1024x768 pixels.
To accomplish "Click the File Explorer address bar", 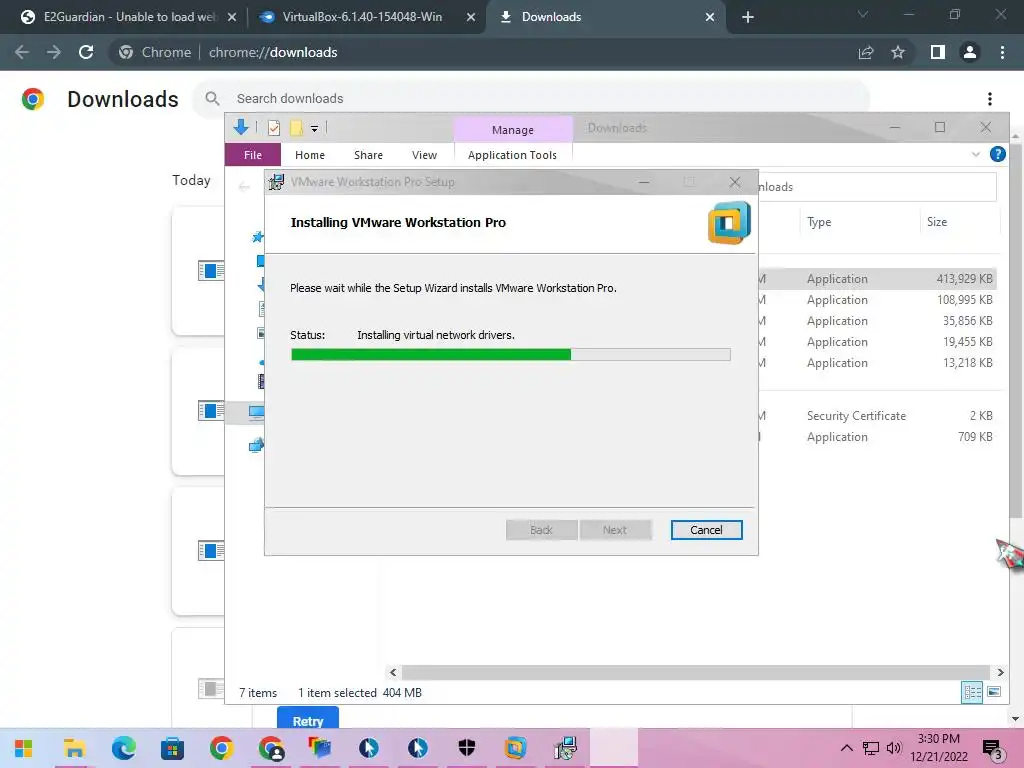I will (x=877, y=187).
